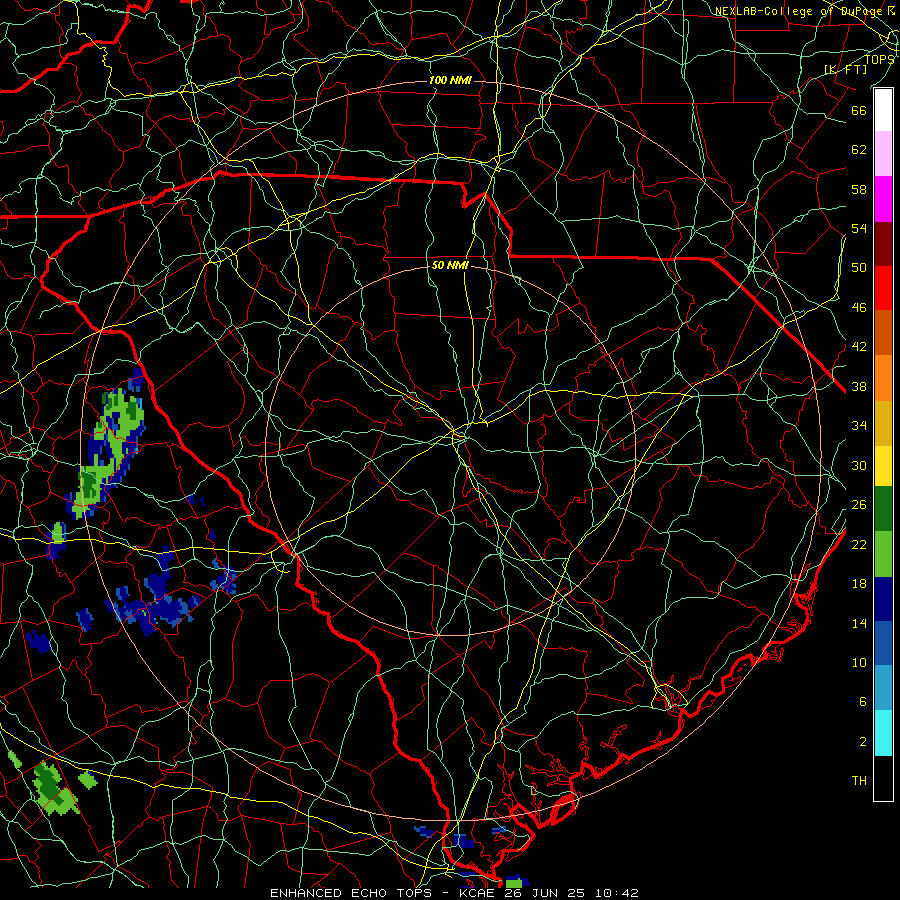Pick the gold mustard legend swatch
900x900 pixels.
coord(883,422)
